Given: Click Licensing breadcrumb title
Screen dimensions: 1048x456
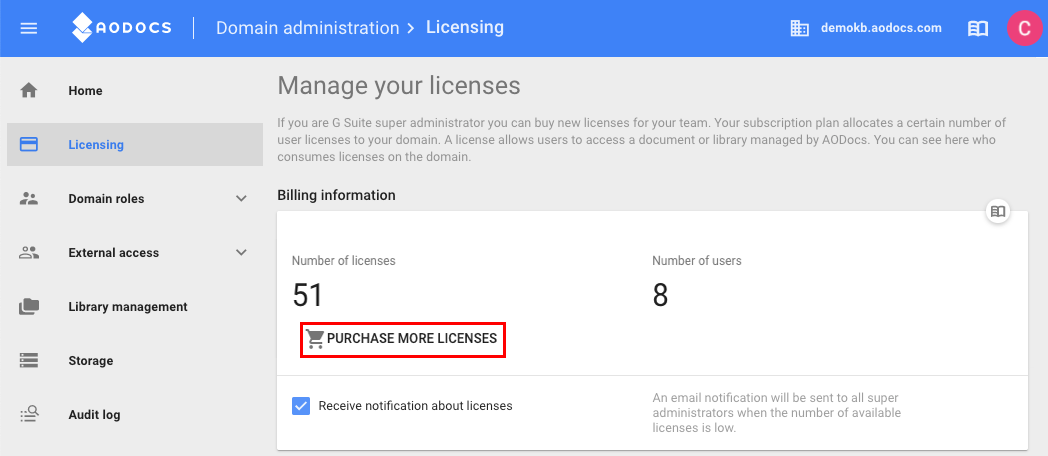Looking at the screenshot, I should 465,27.
